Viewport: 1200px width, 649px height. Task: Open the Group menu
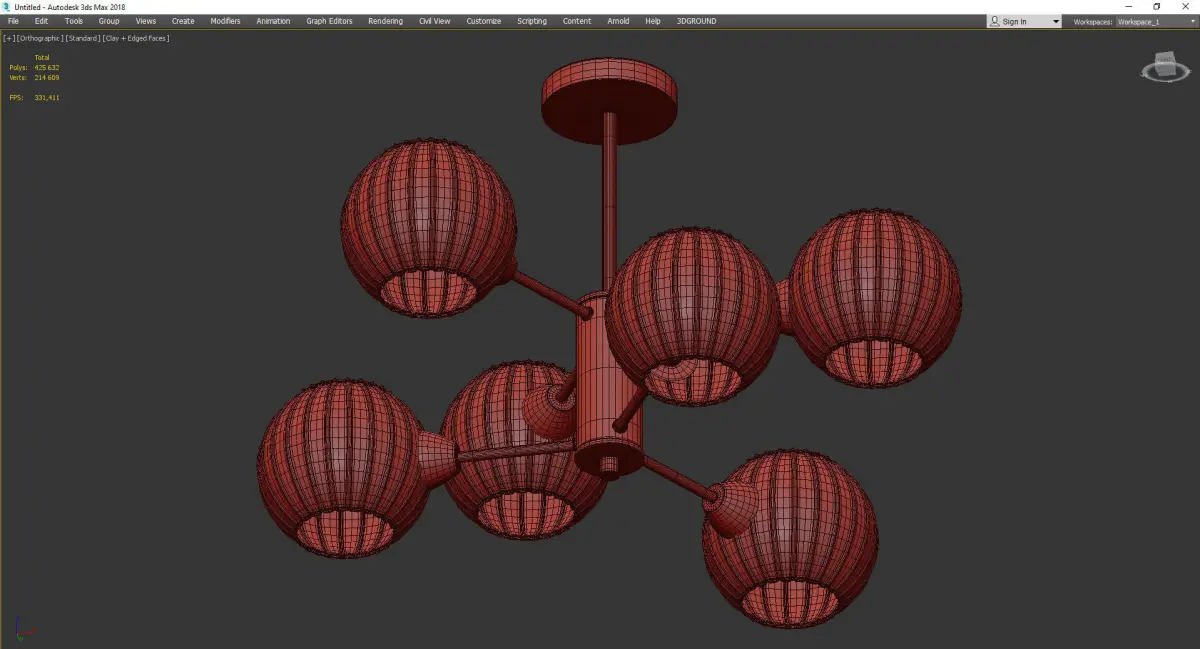[x=109, y=21]
